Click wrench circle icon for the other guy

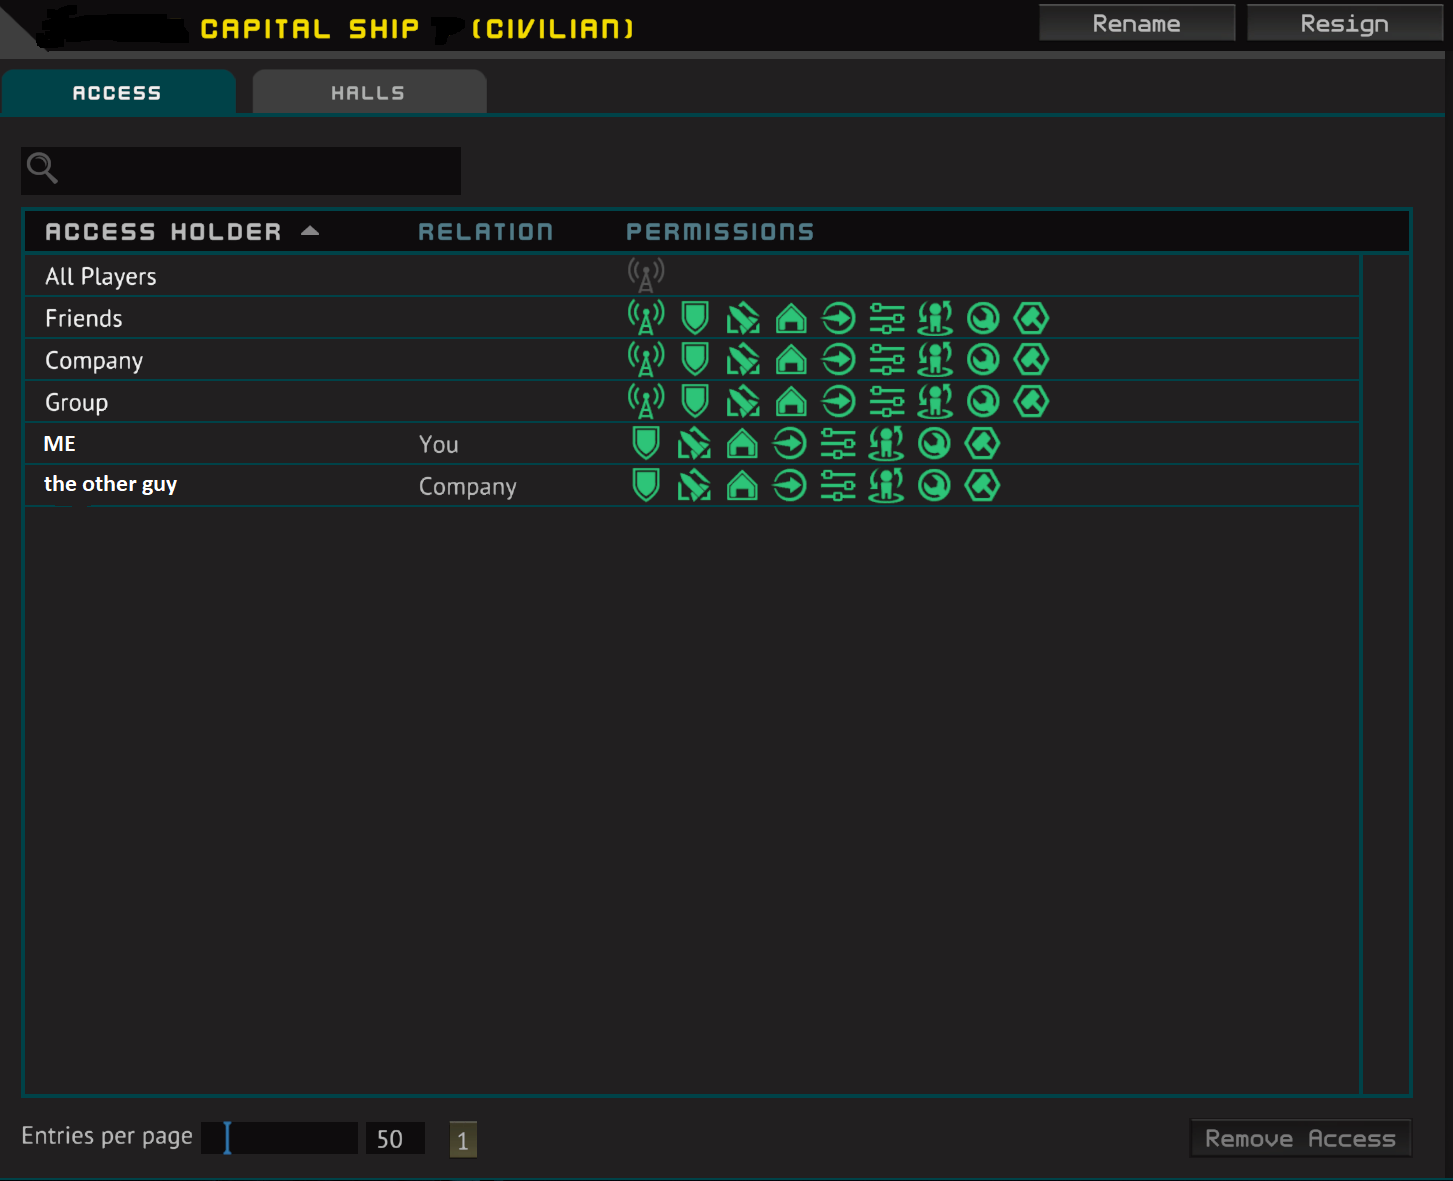pyautogui.click(x=934, y=486)
